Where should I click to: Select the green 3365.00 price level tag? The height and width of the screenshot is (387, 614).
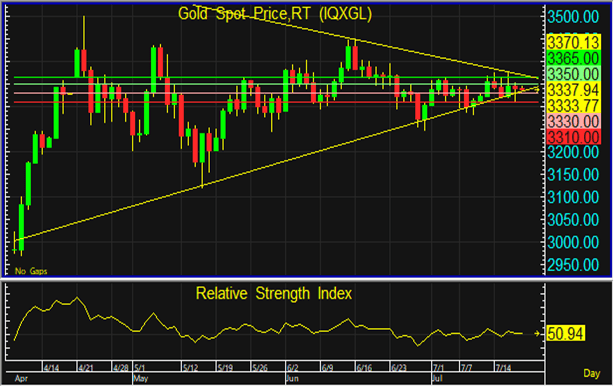tap(573, 58)
